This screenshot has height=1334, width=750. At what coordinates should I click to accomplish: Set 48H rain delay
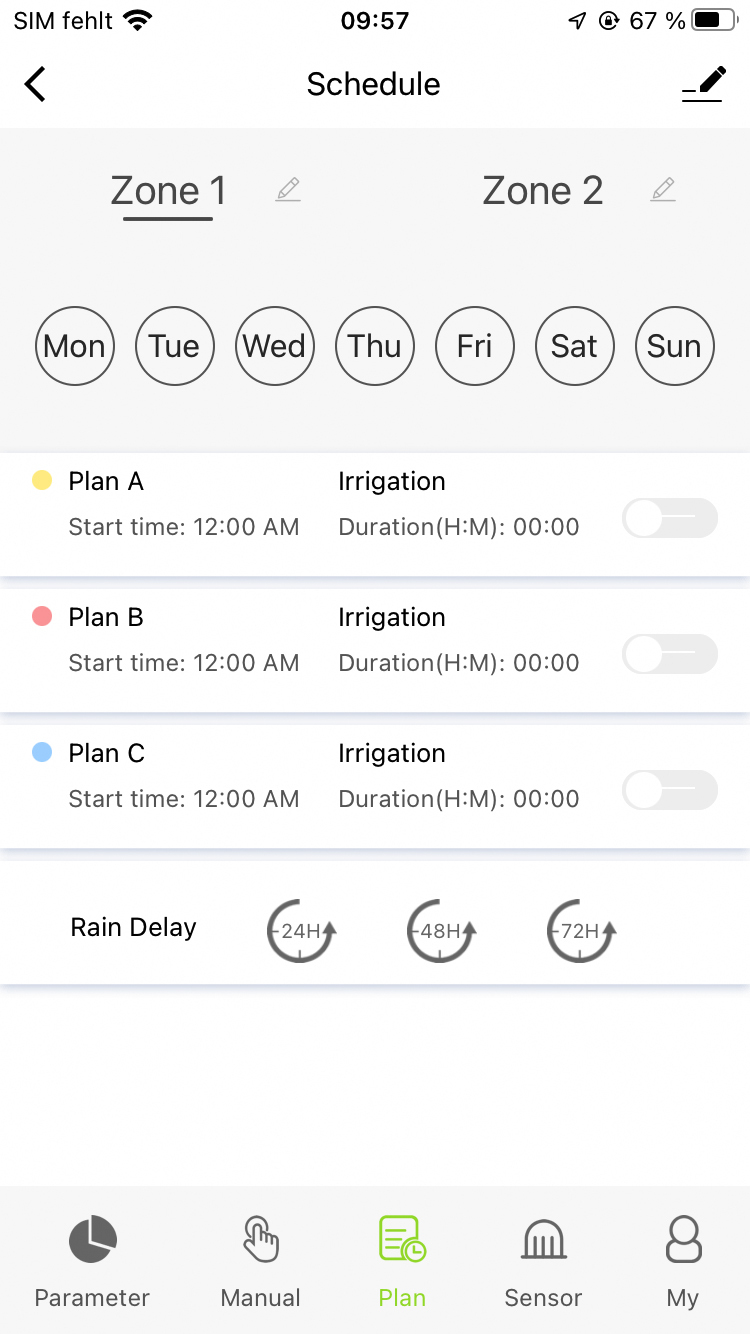pyautogui.click(x=441, y=931)
